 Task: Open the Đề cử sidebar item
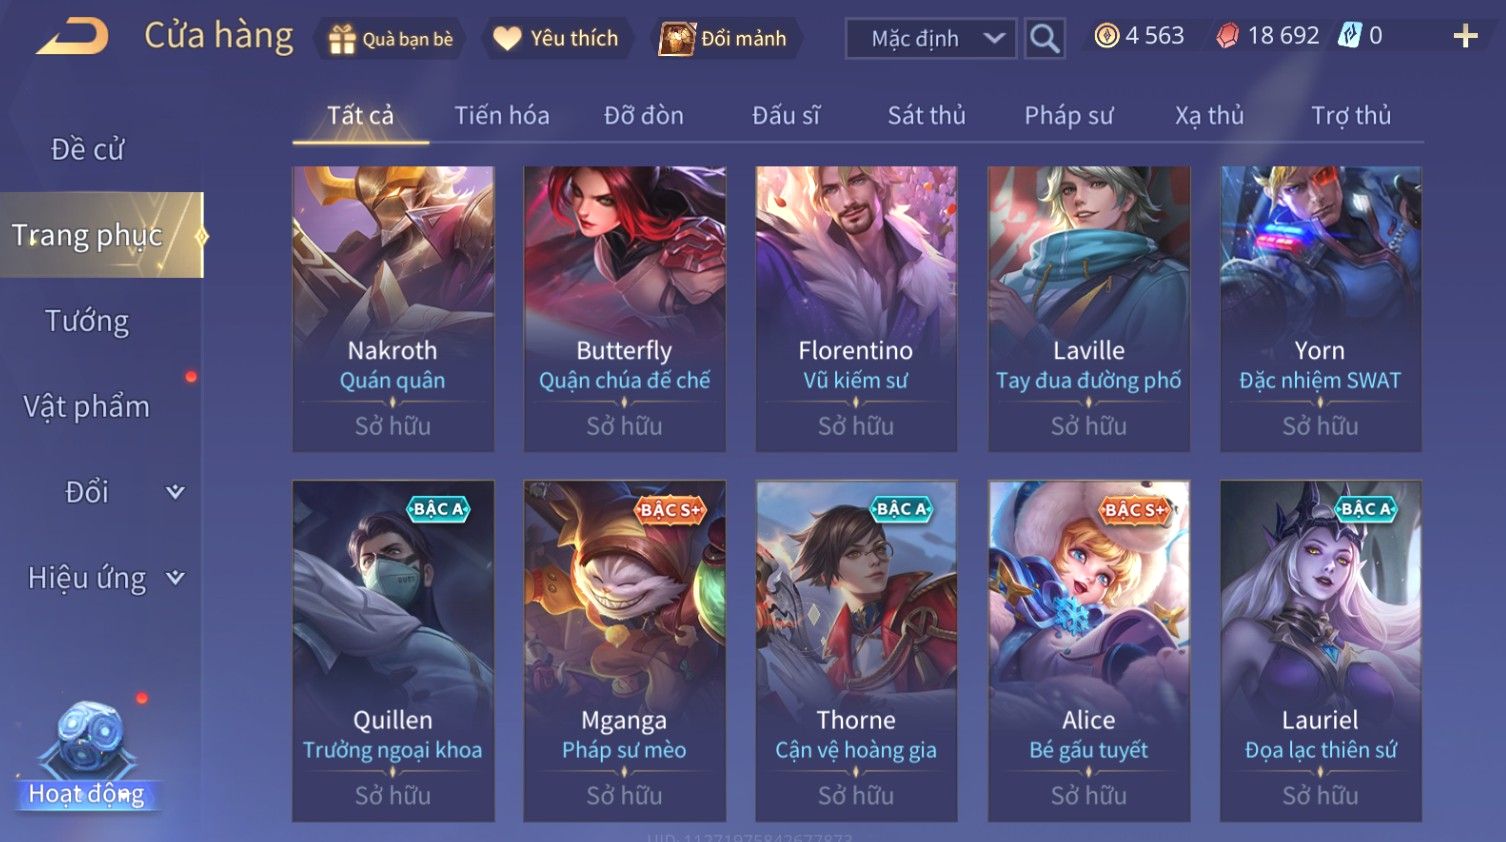(87, 150)
